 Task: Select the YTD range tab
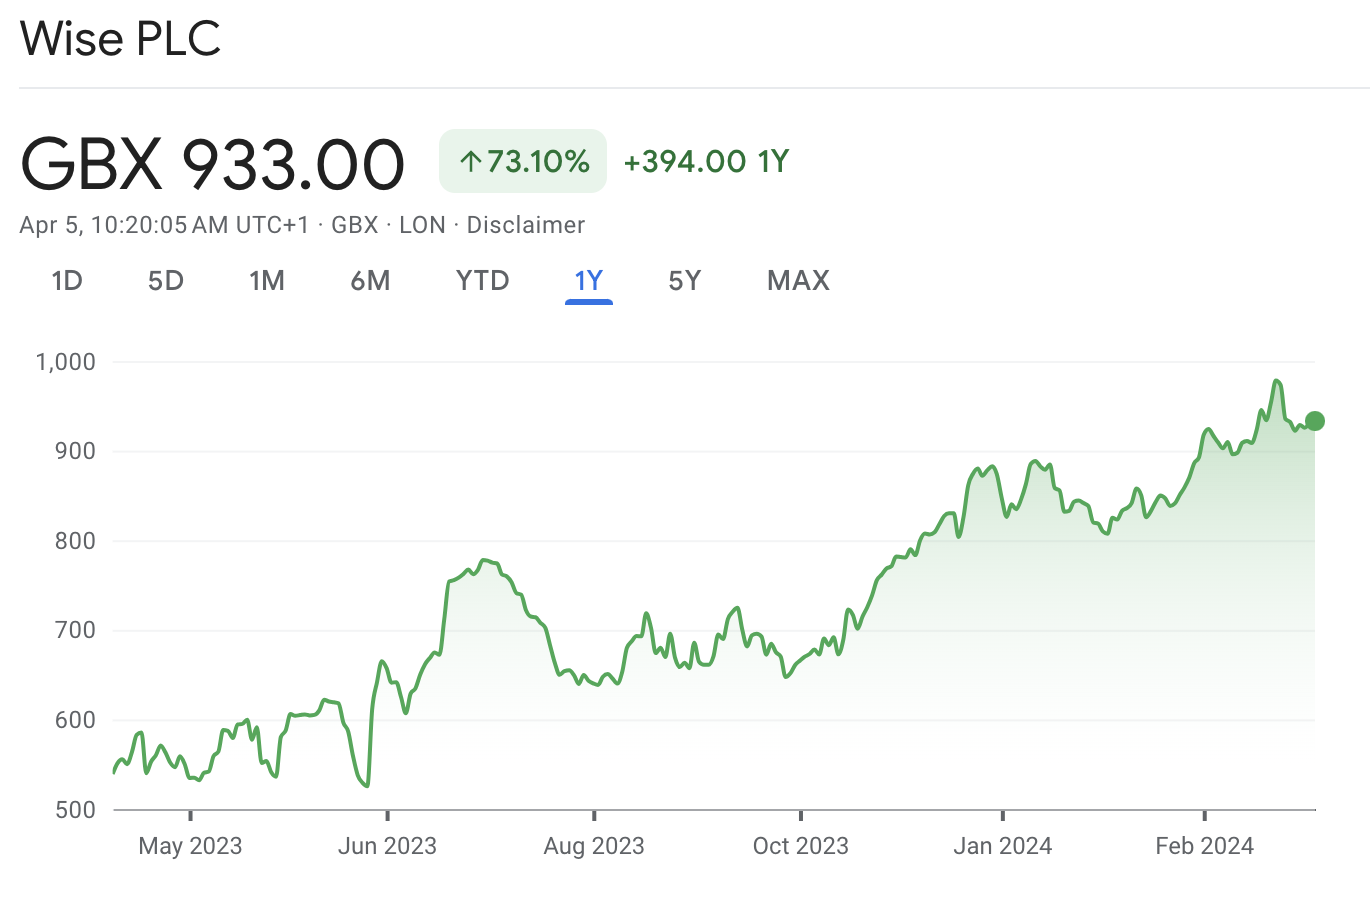coord(483,281)
